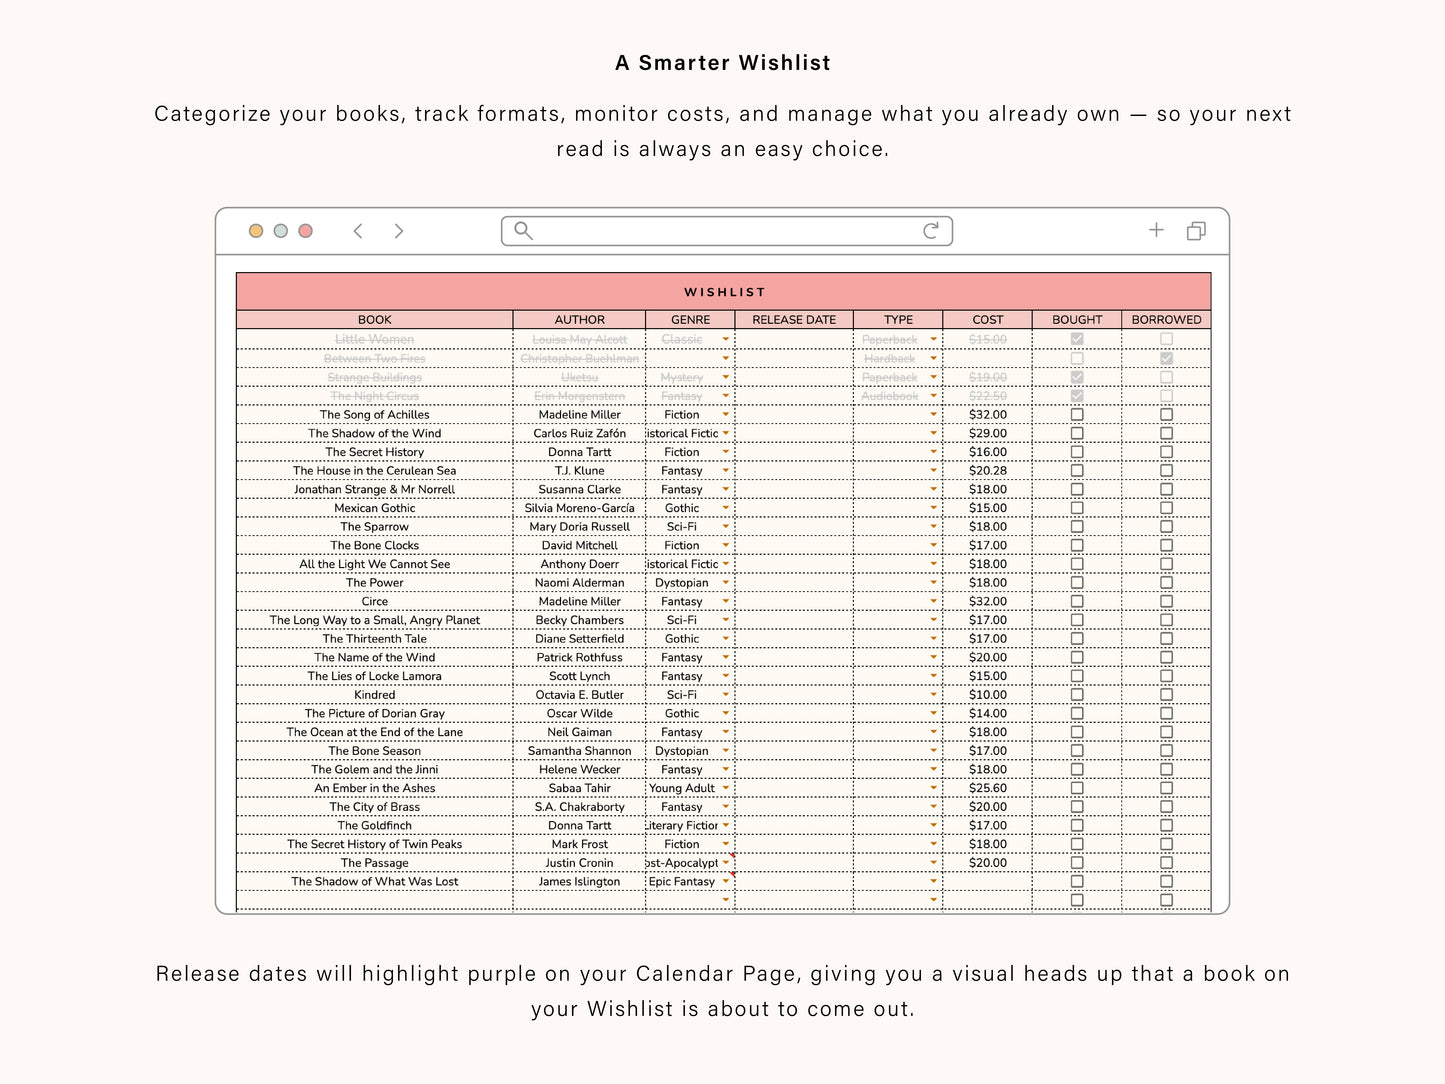Select the cell The Name of the Wind
1445x1084 pixels.
[x=375, y=657]
